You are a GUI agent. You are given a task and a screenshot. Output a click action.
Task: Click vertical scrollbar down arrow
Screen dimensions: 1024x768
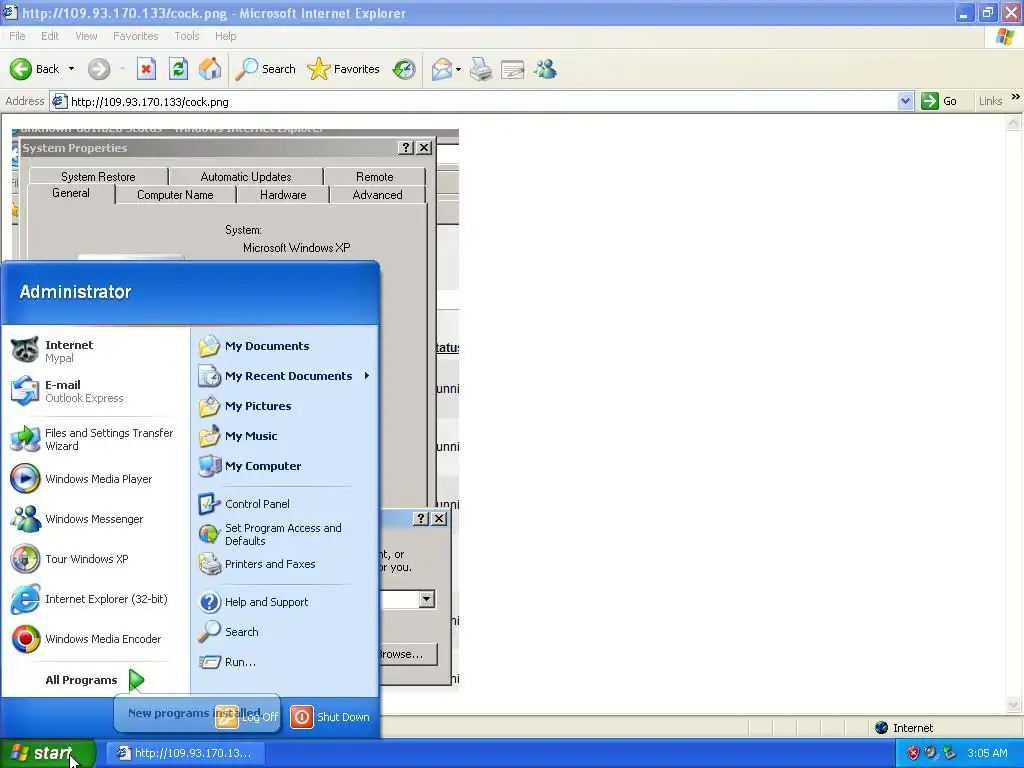[x=1014, y=703]
